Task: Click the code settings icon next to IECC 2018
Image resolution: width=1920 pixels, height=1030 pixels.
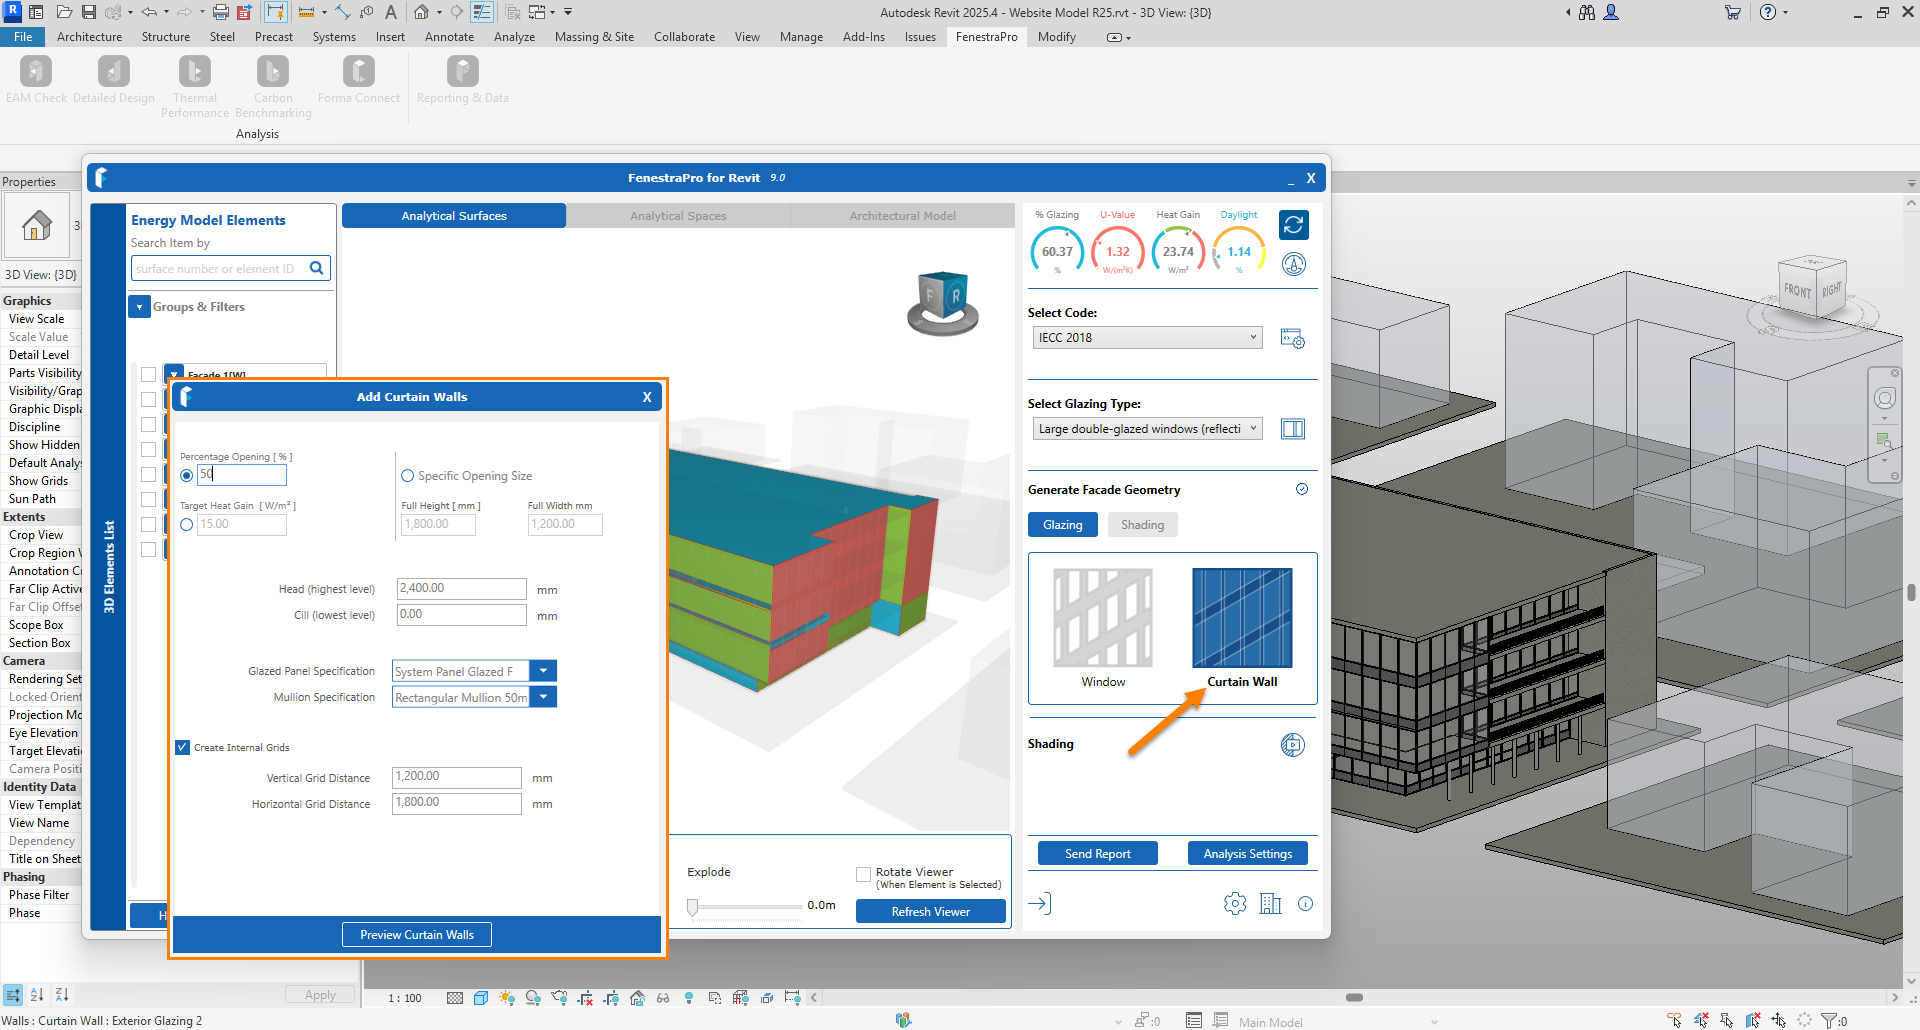Action: tap(1293, 339)
